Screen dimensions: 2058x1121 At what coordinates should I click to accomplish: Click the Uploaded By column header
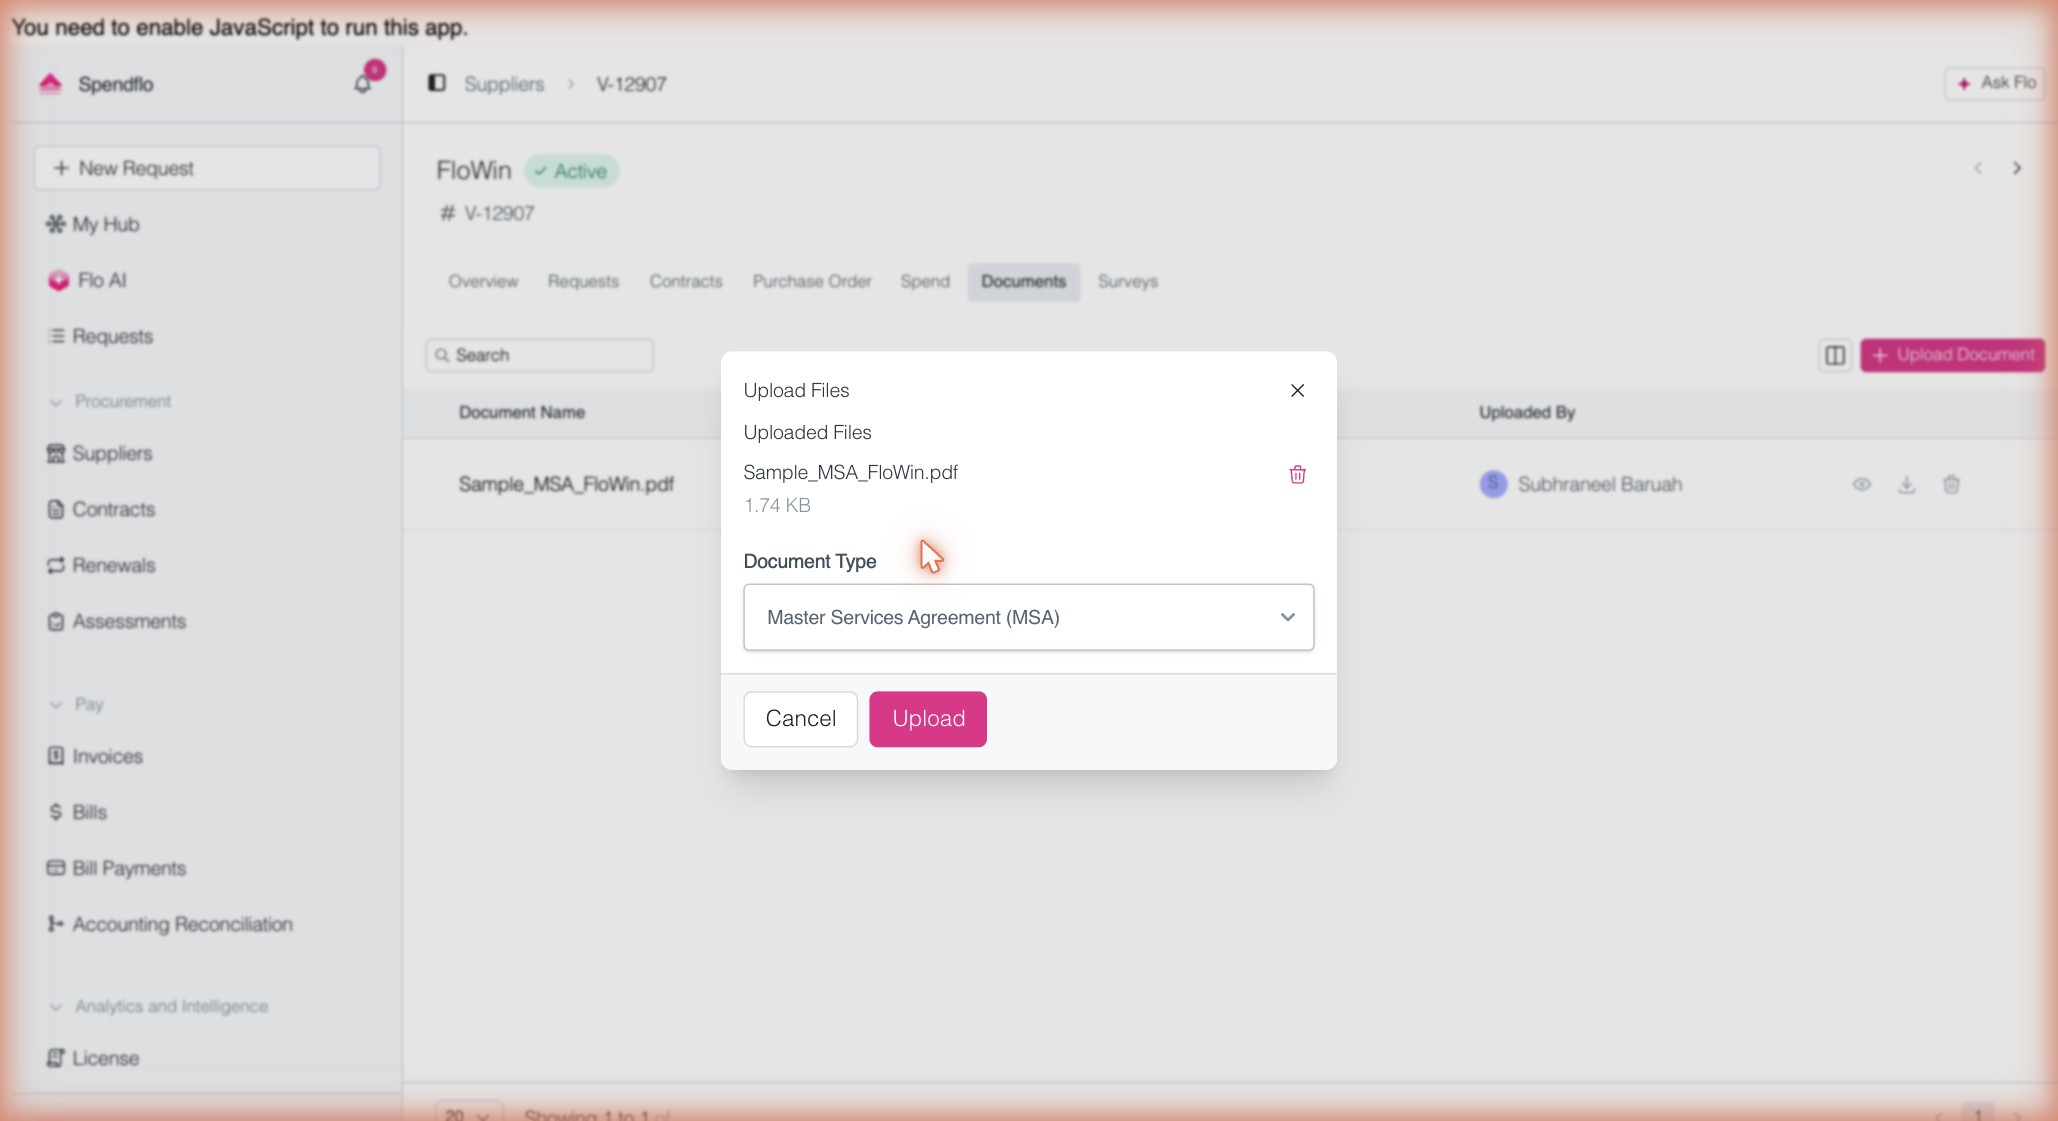tap(1527, 413)
